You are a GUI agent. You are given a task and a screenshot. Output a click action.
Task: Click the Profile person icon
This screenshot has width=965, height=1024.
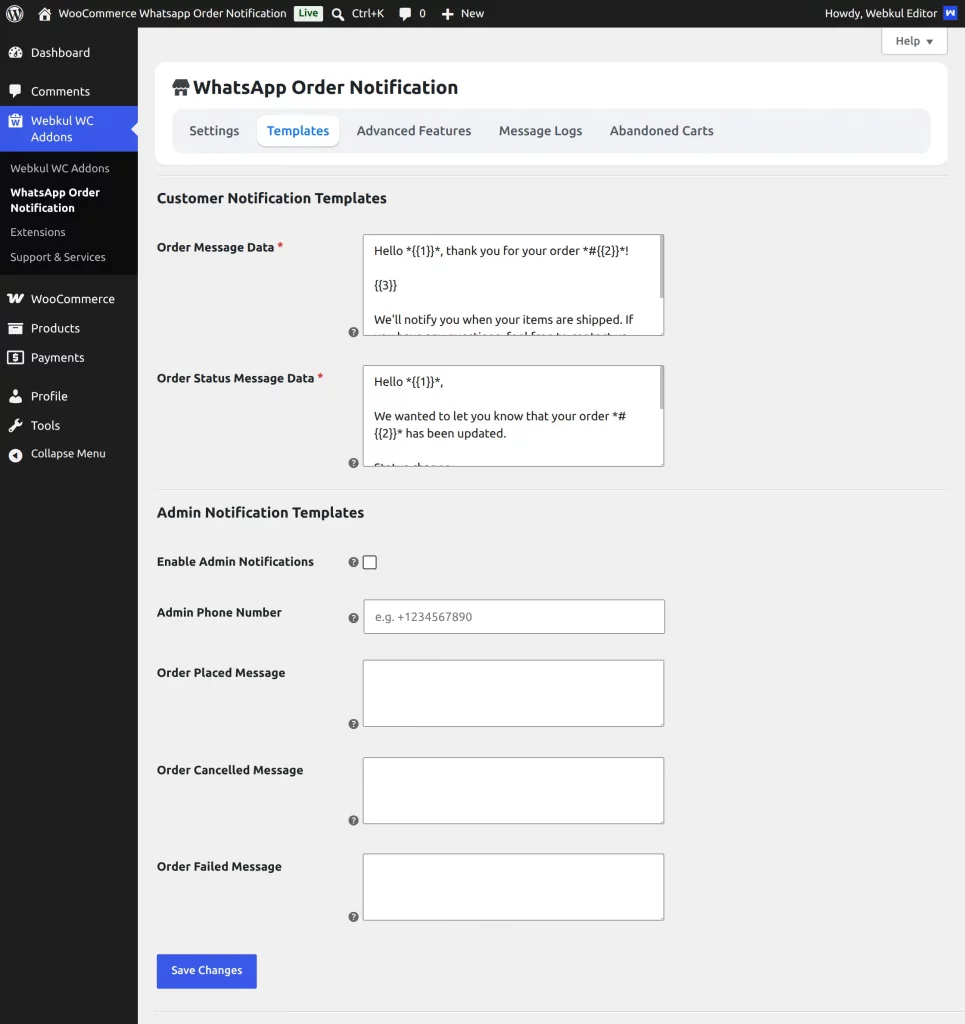(x=16, y=396)
